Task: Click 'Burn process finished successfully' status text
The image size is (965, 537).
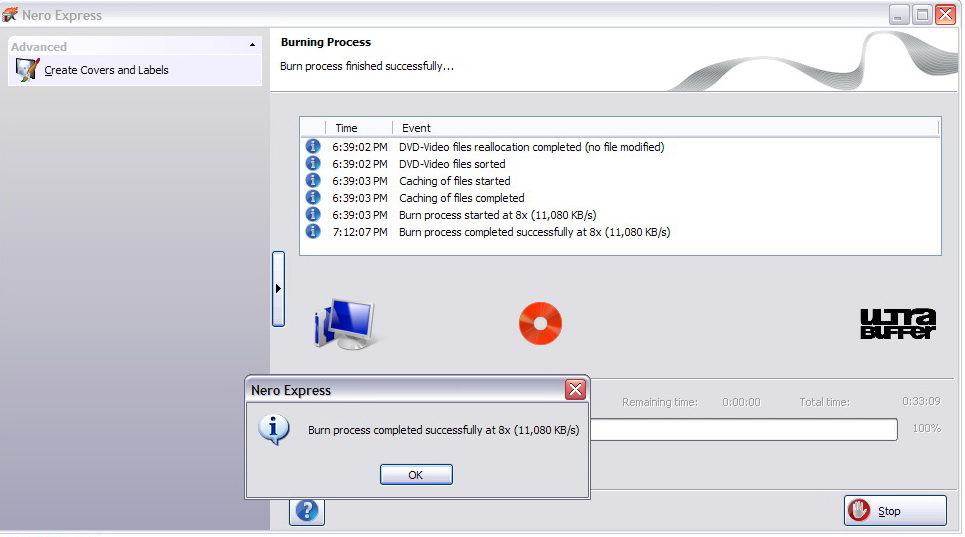Action: click(367, 66)
